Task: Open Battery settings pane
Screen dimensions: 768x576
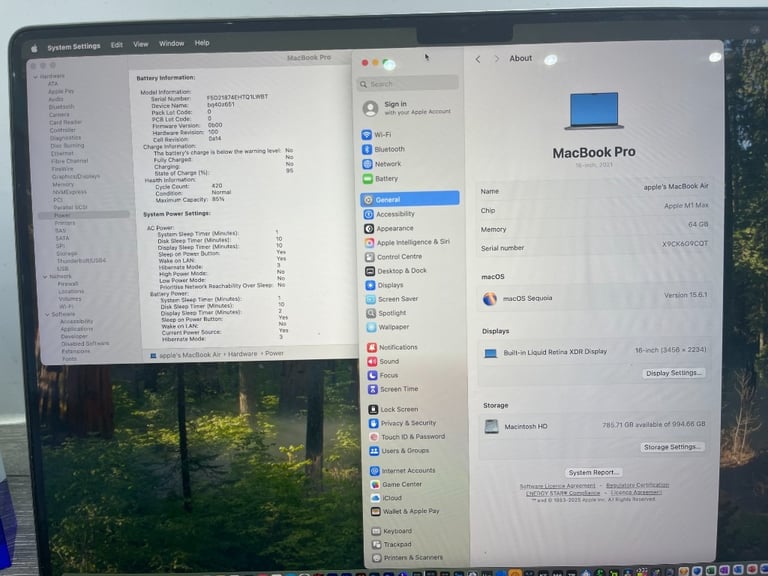Action: coord(381,179)
